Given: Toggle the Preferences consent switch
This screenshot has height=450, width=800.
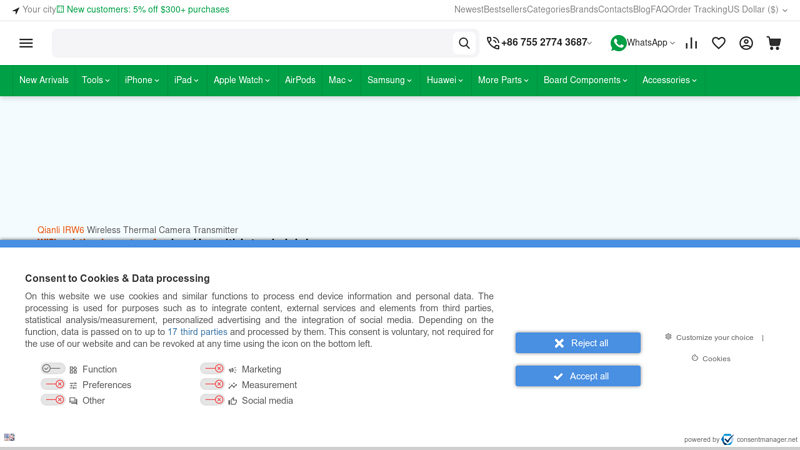Looking at the screenshot, I should 53,384.
